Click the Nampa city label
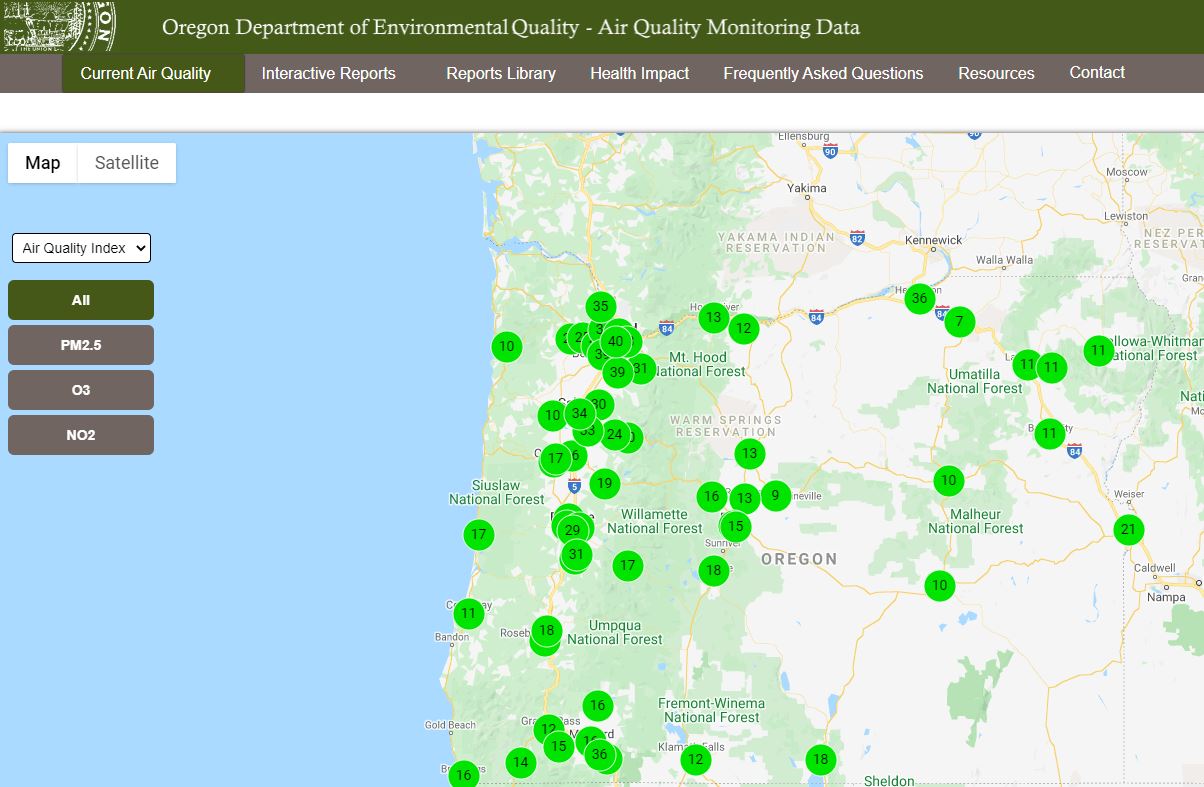 click(x=1167, y=597)
